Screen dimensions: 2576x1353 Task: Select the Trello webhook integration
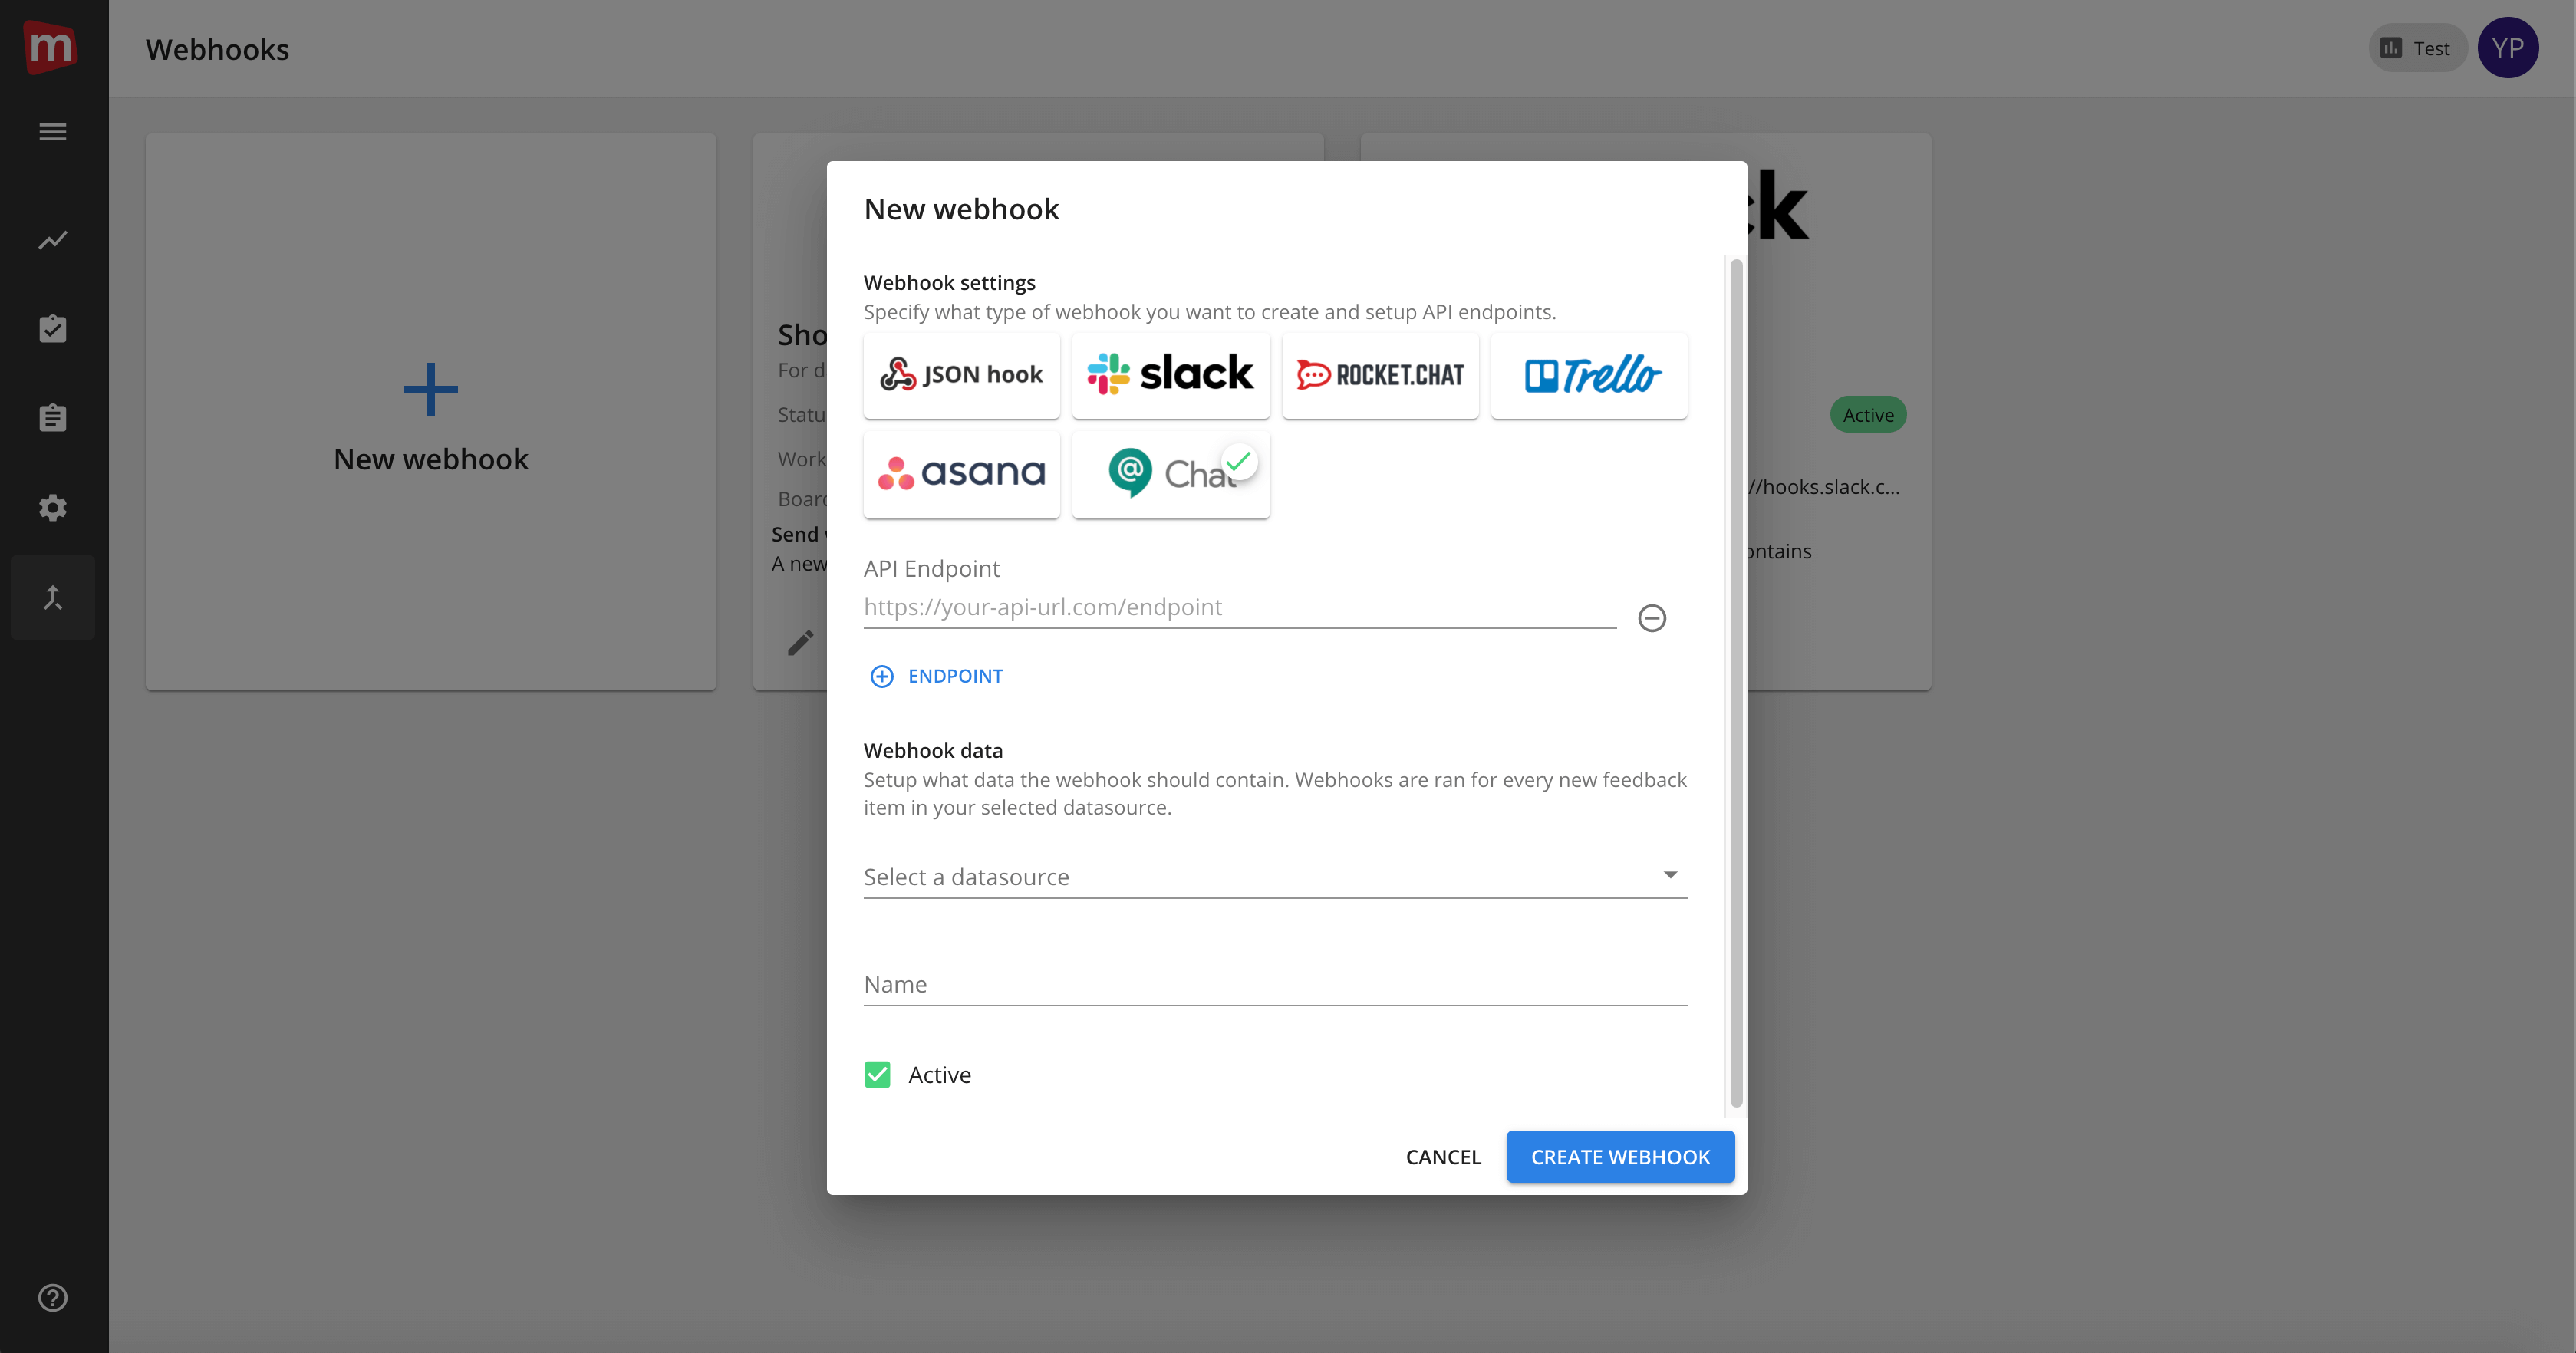[1589, 374]
